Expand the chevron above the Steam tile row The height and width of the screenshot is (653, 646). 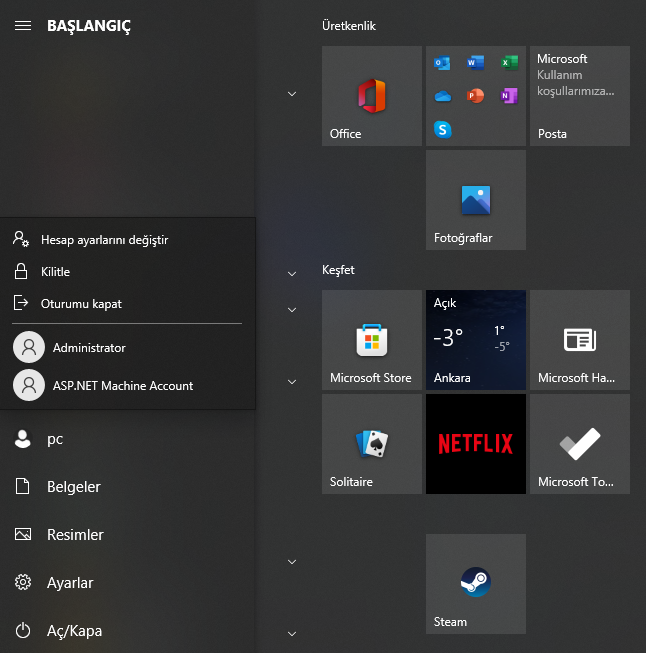[x=292, y=562]
